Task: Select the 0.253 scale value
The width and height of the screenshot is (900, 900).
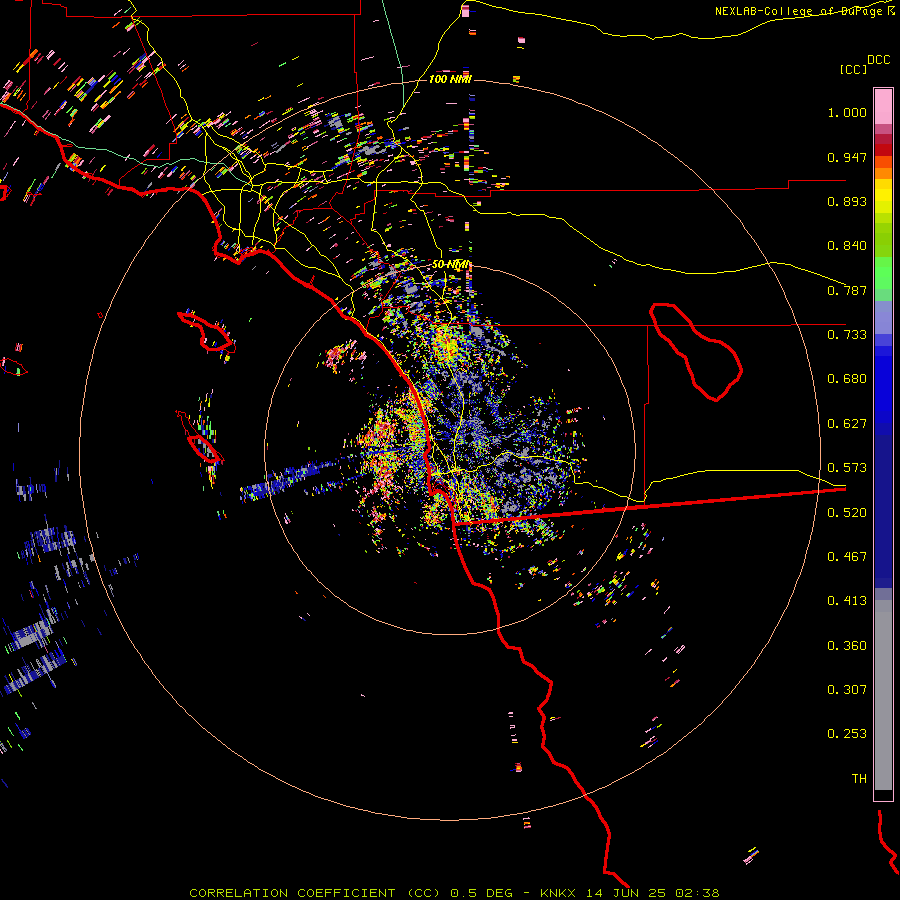Action: coord(847,734)
